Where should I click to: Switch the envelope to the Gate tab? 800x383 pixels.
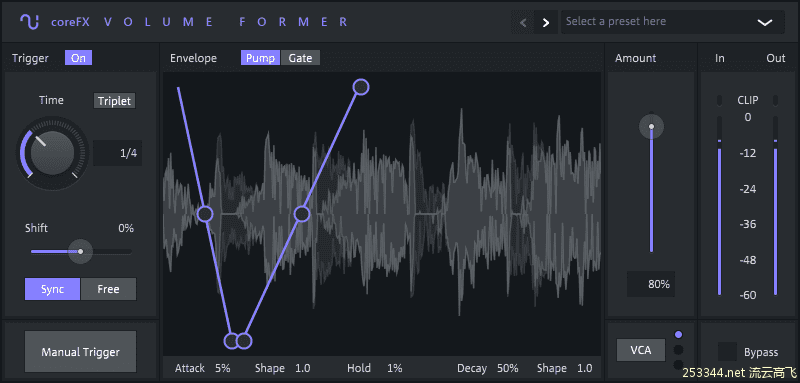(x=301, y=58)
